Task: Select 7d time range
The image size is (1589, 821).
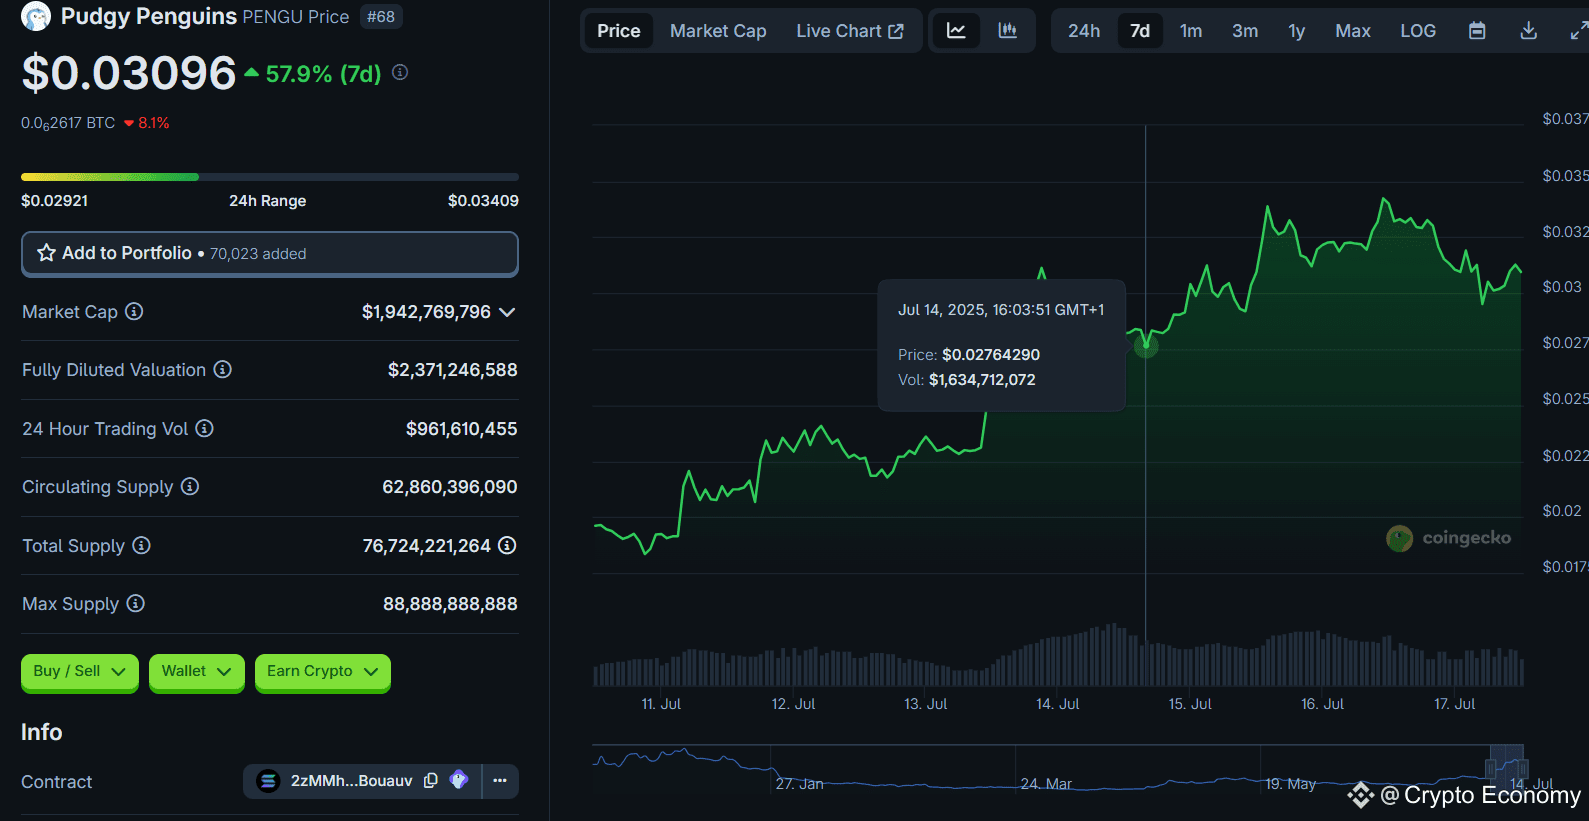Action: click(1140, 31)
